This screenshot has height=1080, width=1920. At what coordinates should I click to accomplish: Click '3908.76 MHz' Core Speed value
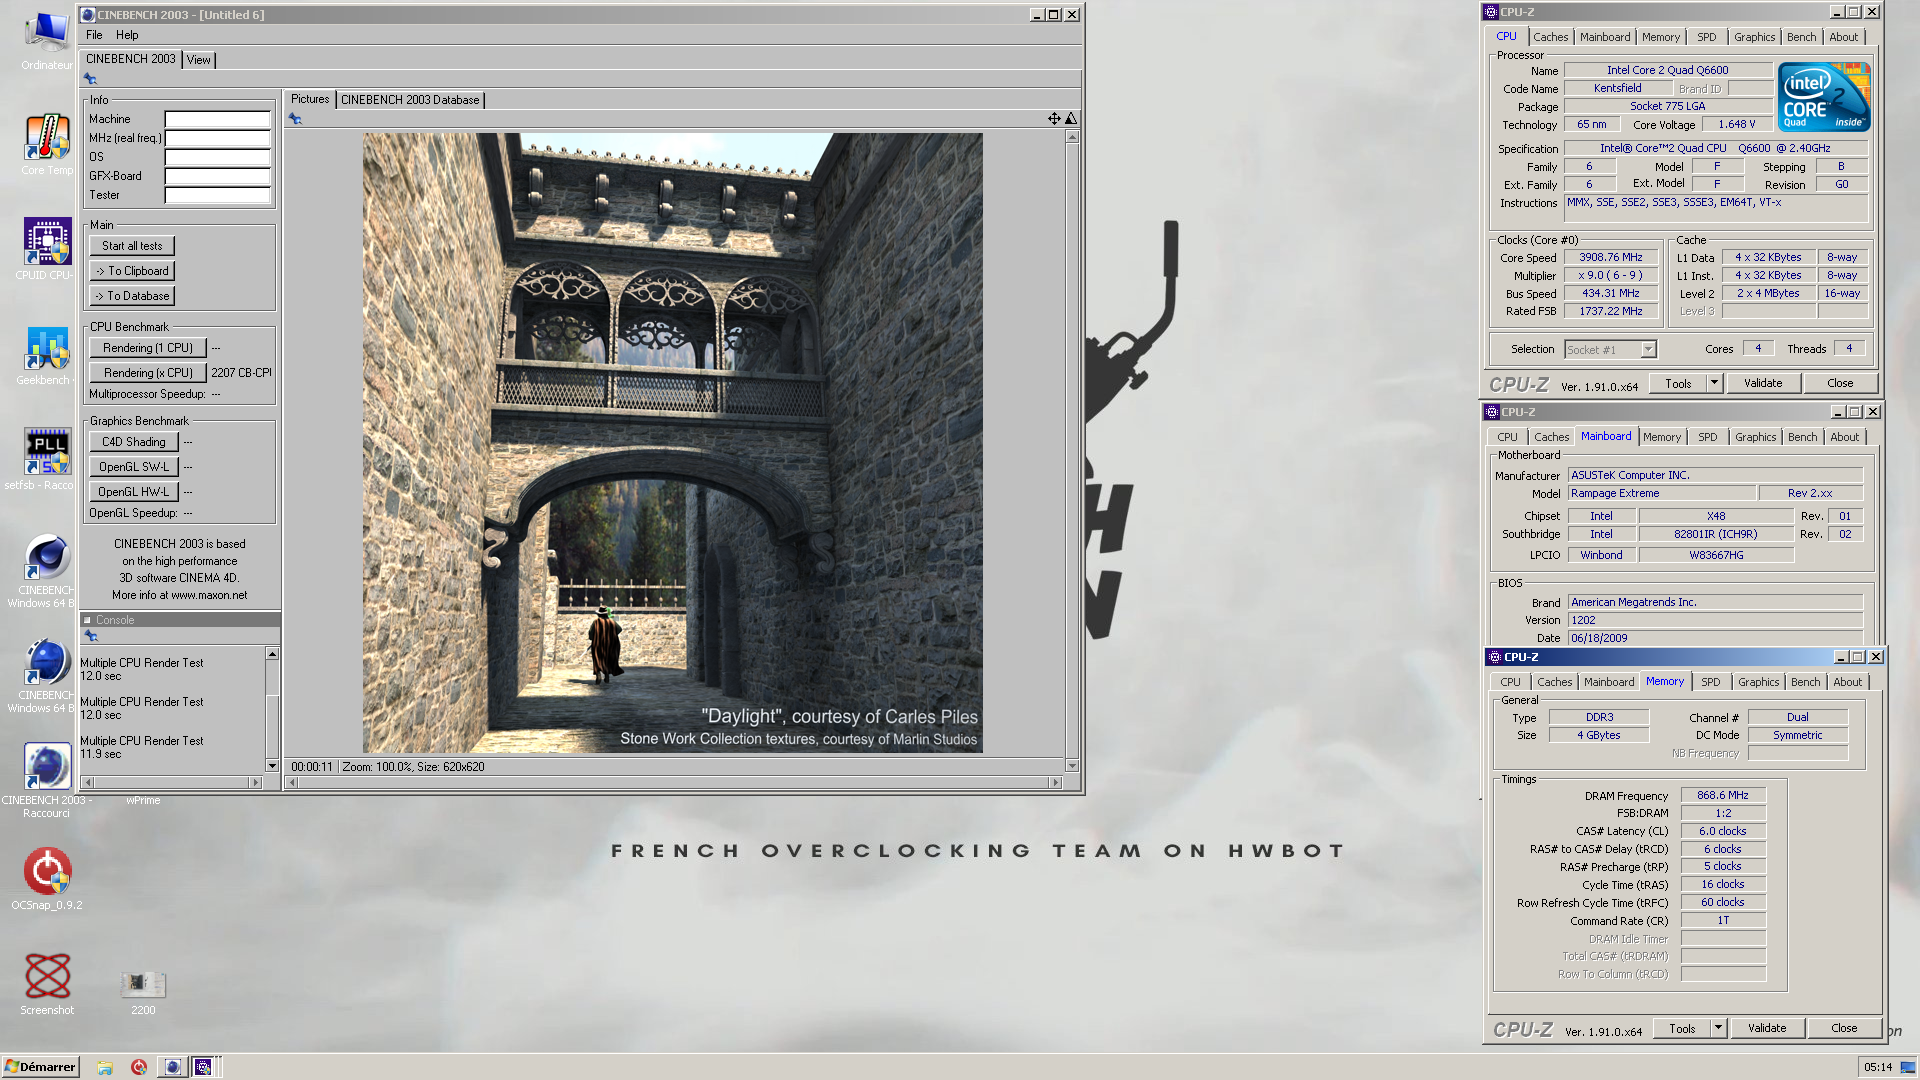[1611, 257]
